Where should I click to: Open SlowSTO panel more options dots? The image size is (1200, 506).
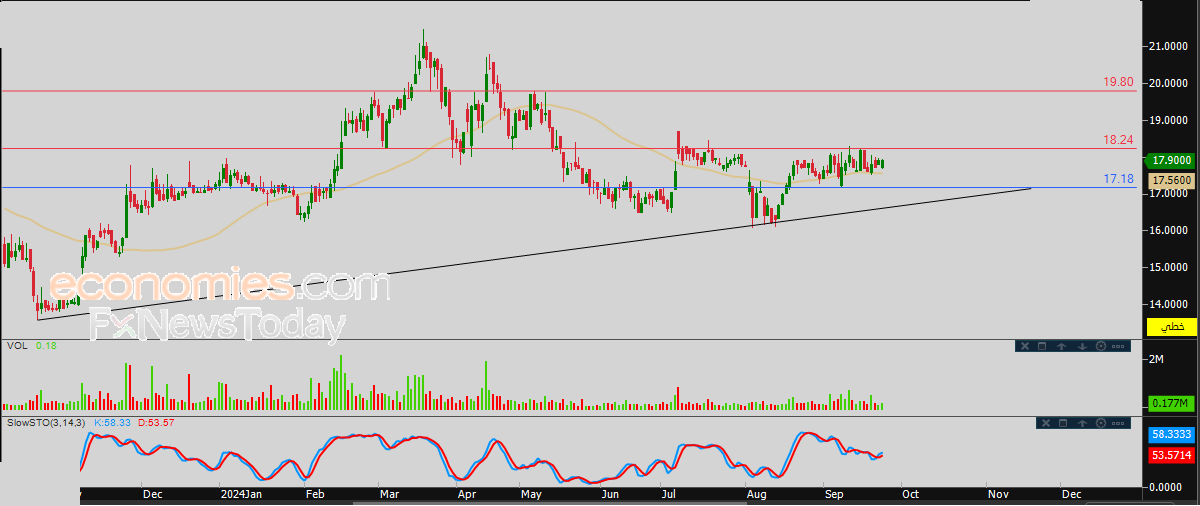point(1118,423)
